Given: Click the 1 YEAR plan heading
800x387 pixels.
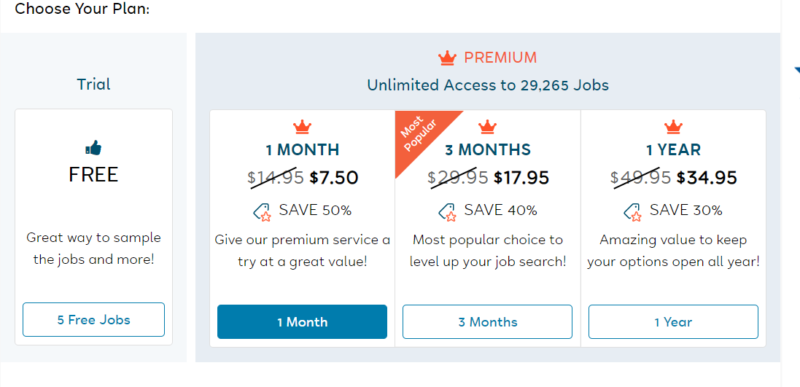Looking at the screenshot, I should point(673,150).
